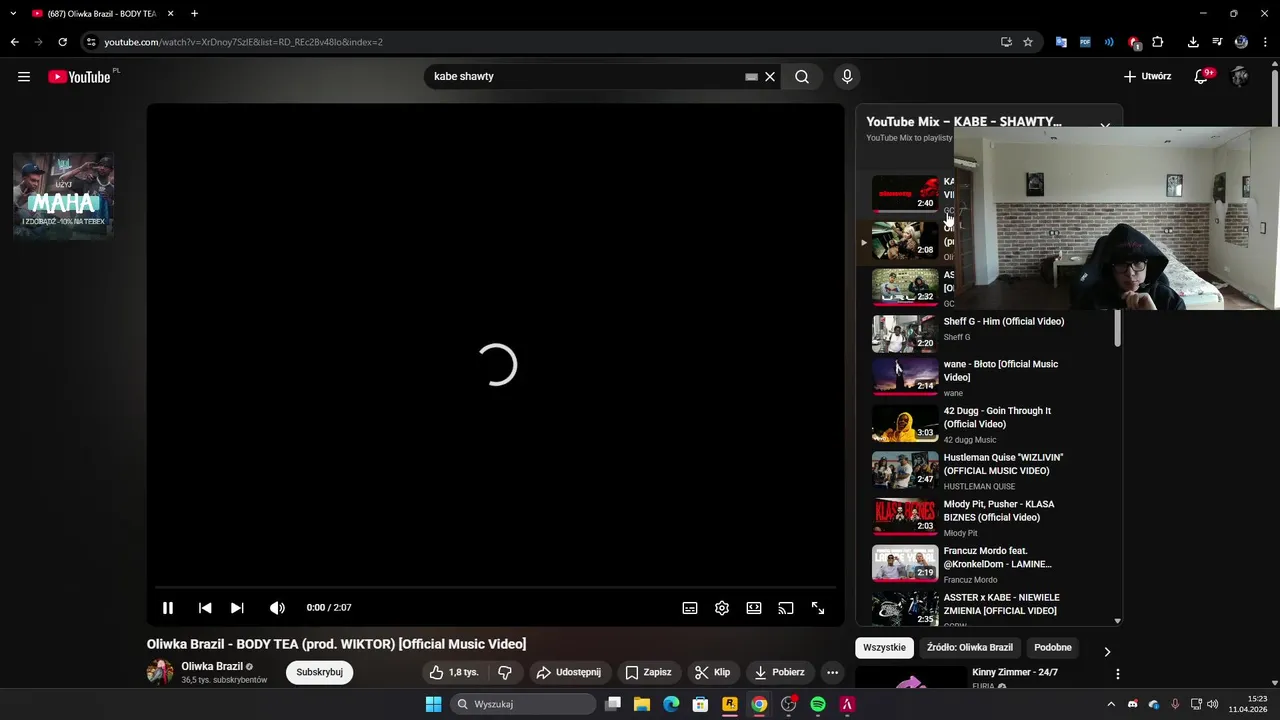Open the Chrome three-dot menu
The height and width of the screenshot is (720, 1280).
tap(1266, 42)
